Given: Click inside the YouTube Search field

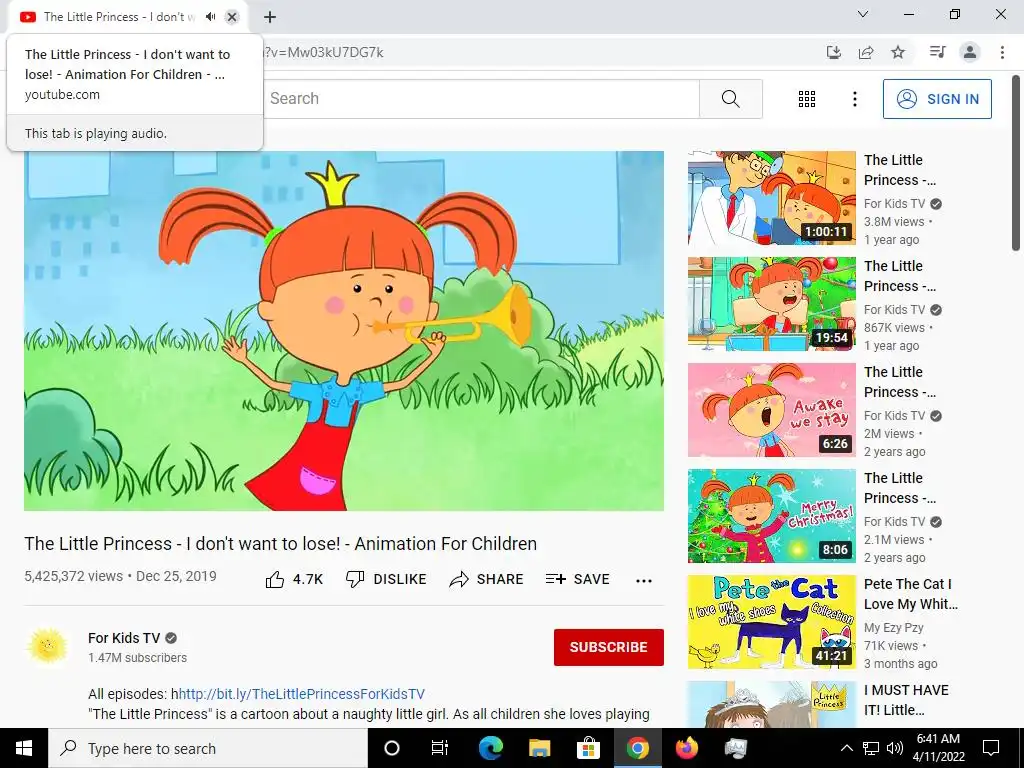Looking at the screenshot, I should point(482,99).
